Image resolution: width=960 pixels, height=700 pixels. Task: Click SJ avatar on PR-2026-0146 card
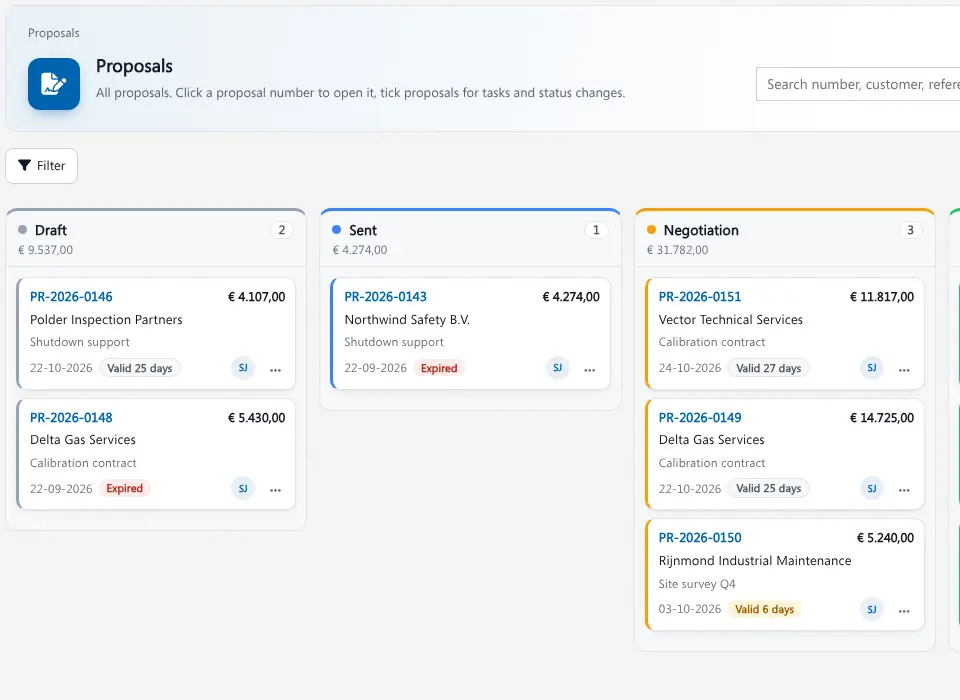click(243, 368)
